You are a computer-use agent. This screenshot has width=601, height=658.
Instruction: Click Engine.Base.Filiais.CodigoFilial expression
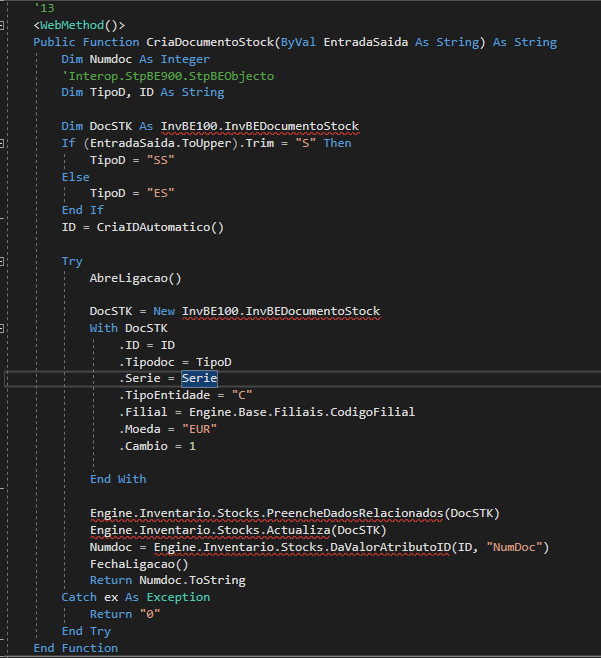[x=298, y=412]
